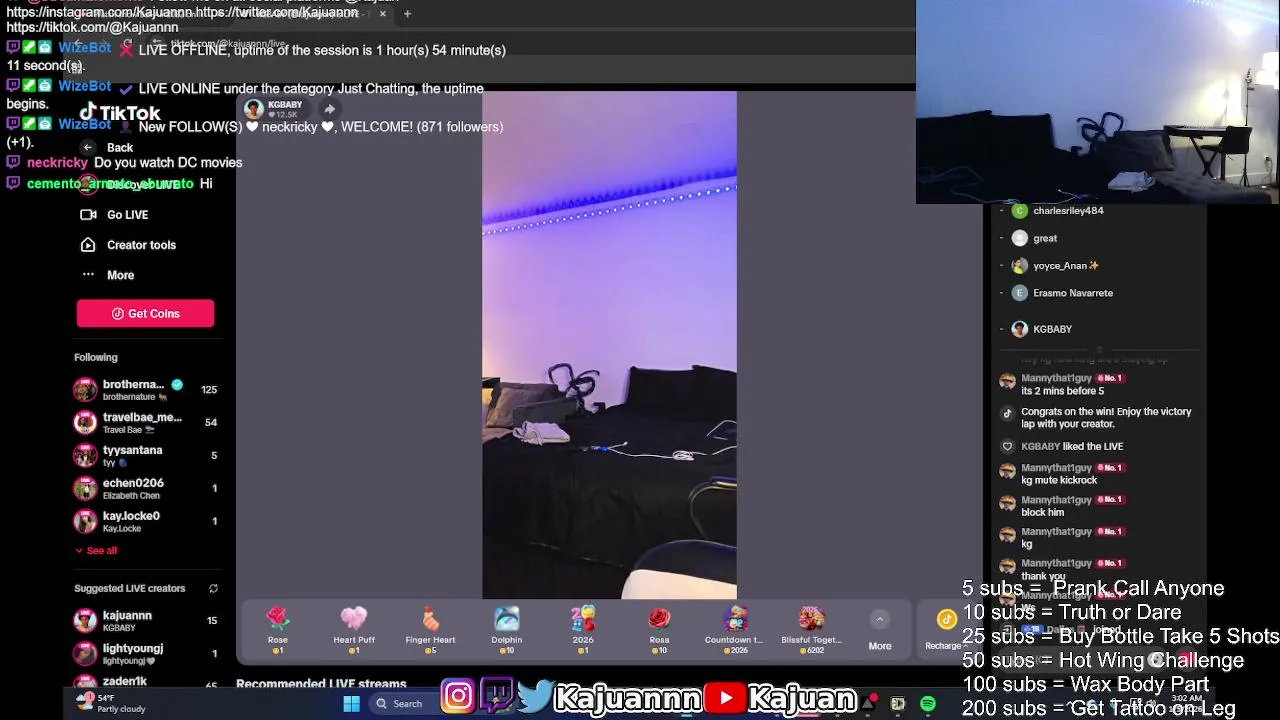Click 'KGBABY liked the LIVE' message
Image resolution: width=1280 pixels, height=720 pixels.
click(x=1072, y=446)
